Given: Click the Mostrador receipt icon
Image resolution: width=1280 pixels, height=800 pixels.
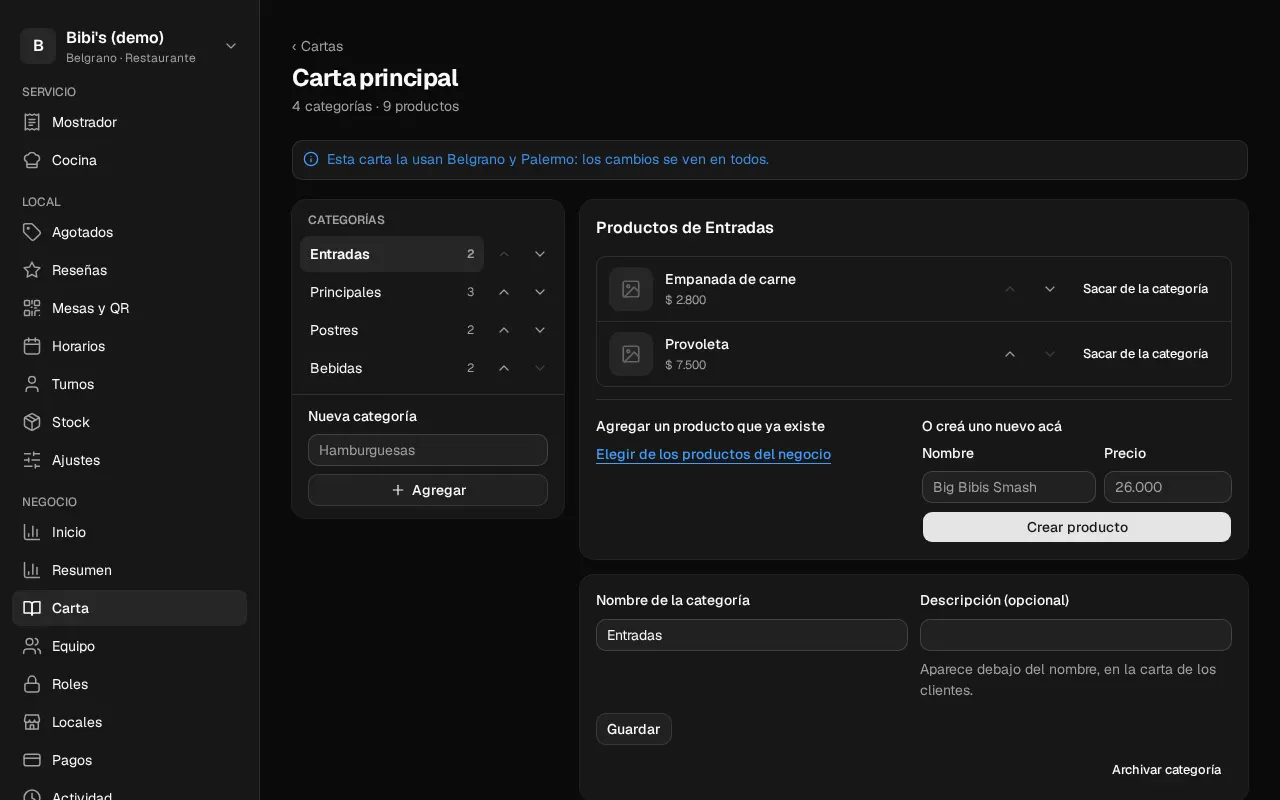Looking at the screenshot, I should point(32,122).
